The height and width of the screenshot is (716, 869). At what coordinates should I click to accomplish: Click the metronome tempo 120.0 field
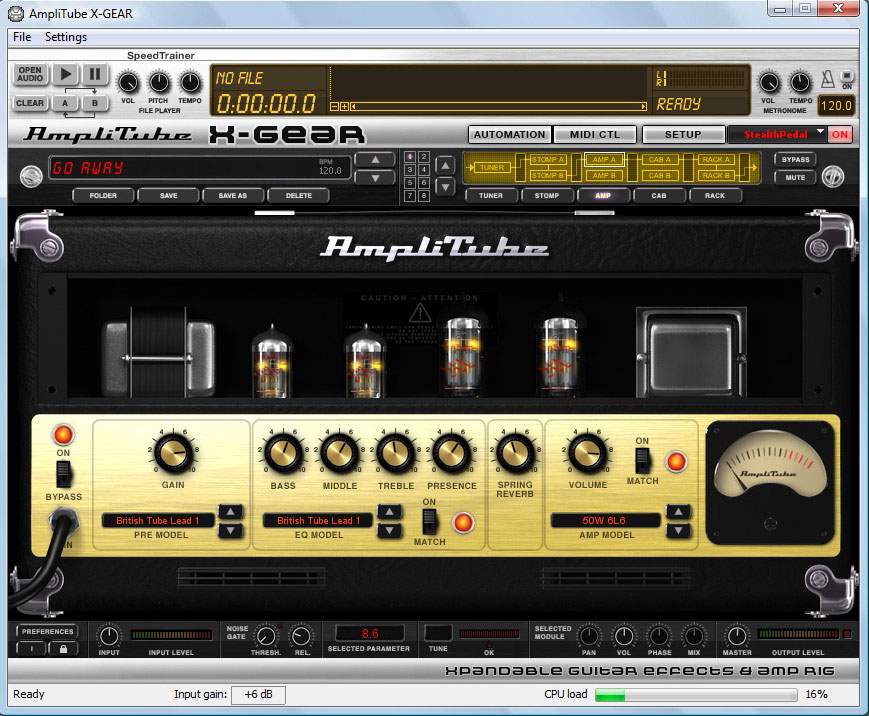coord(836,106)
